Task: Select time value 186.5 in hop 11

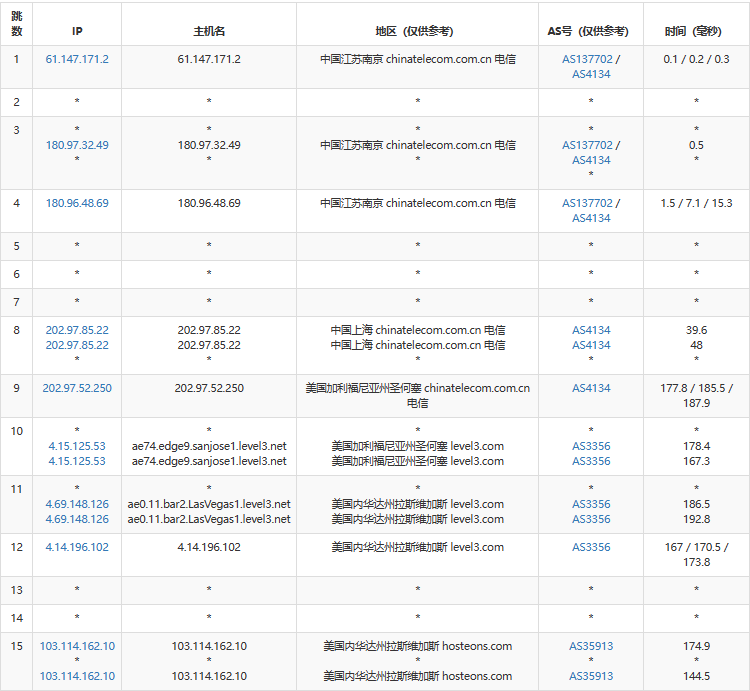Action: (x=696, y=504)
